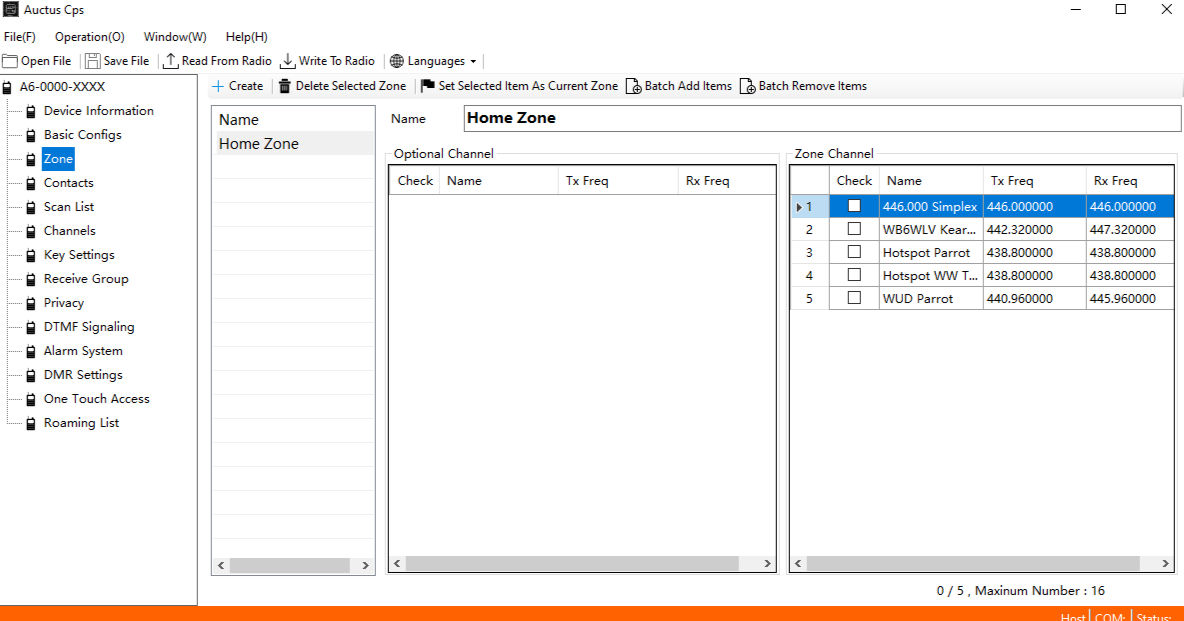Click the Open File folder icon
This screenshot has width=1184, height=621.
point(11,61)
